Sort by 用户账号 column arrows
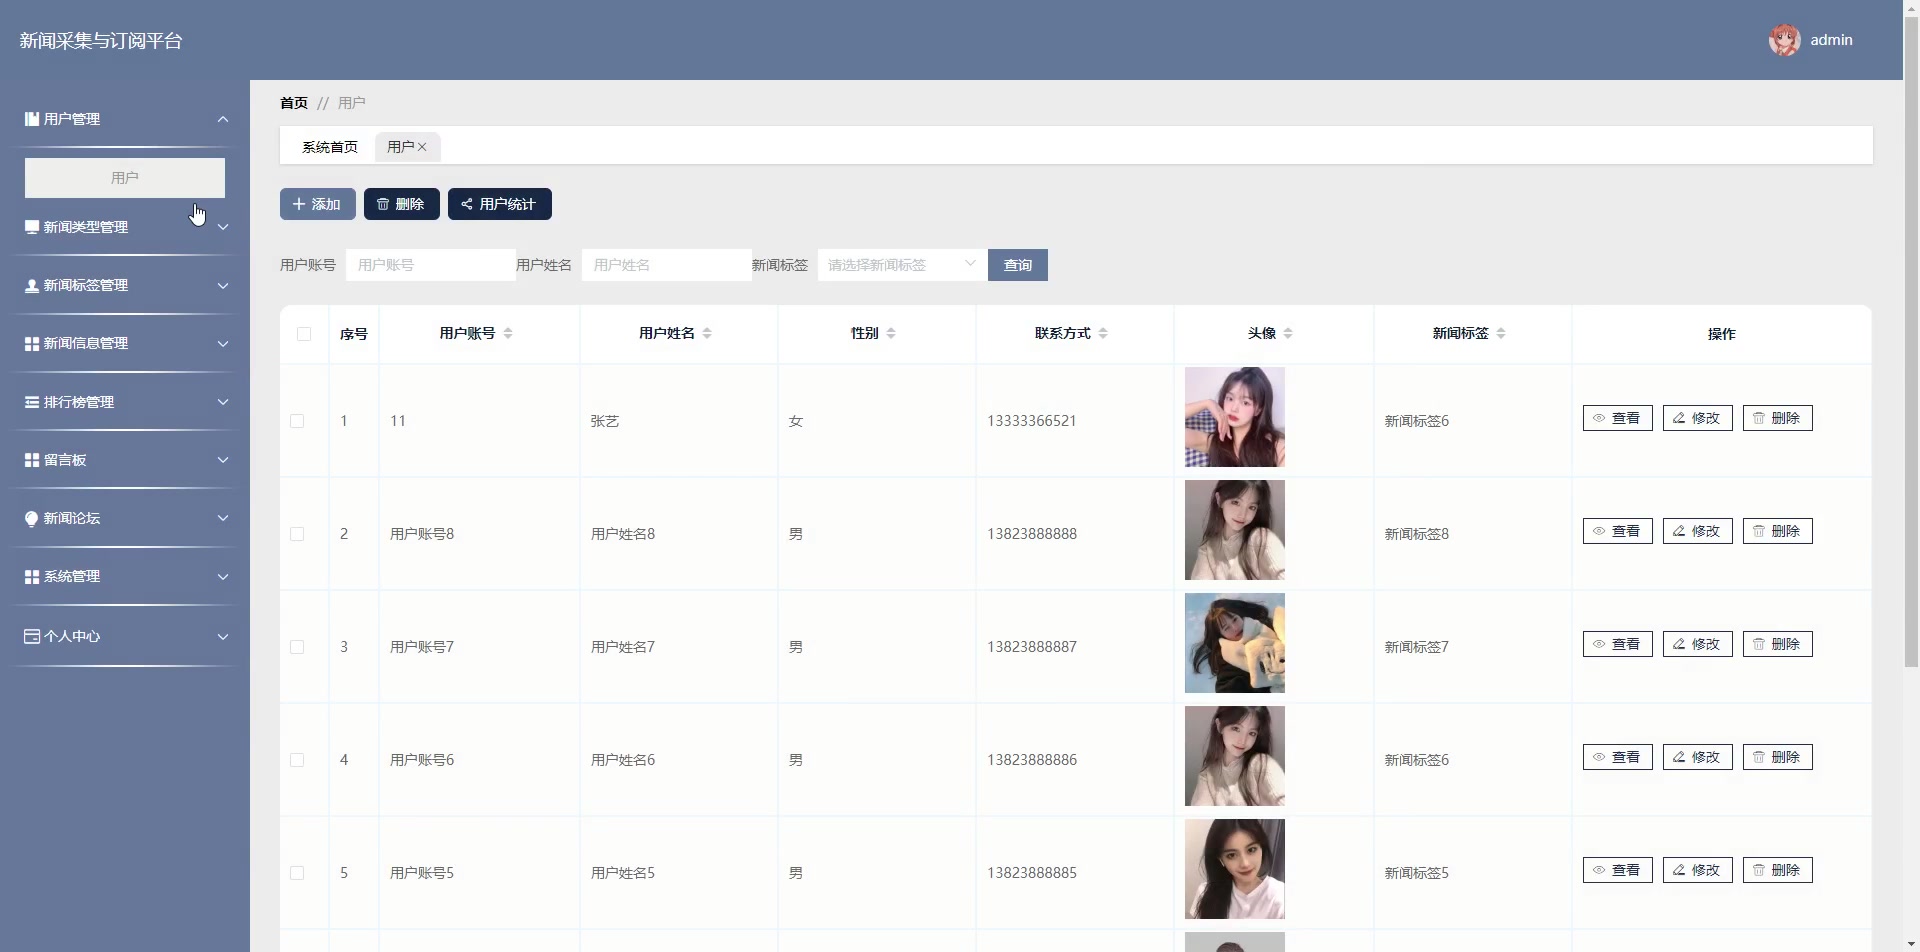Image resolution: width=1920 pixels, height=952 pixels. click(x=508, y=333)
